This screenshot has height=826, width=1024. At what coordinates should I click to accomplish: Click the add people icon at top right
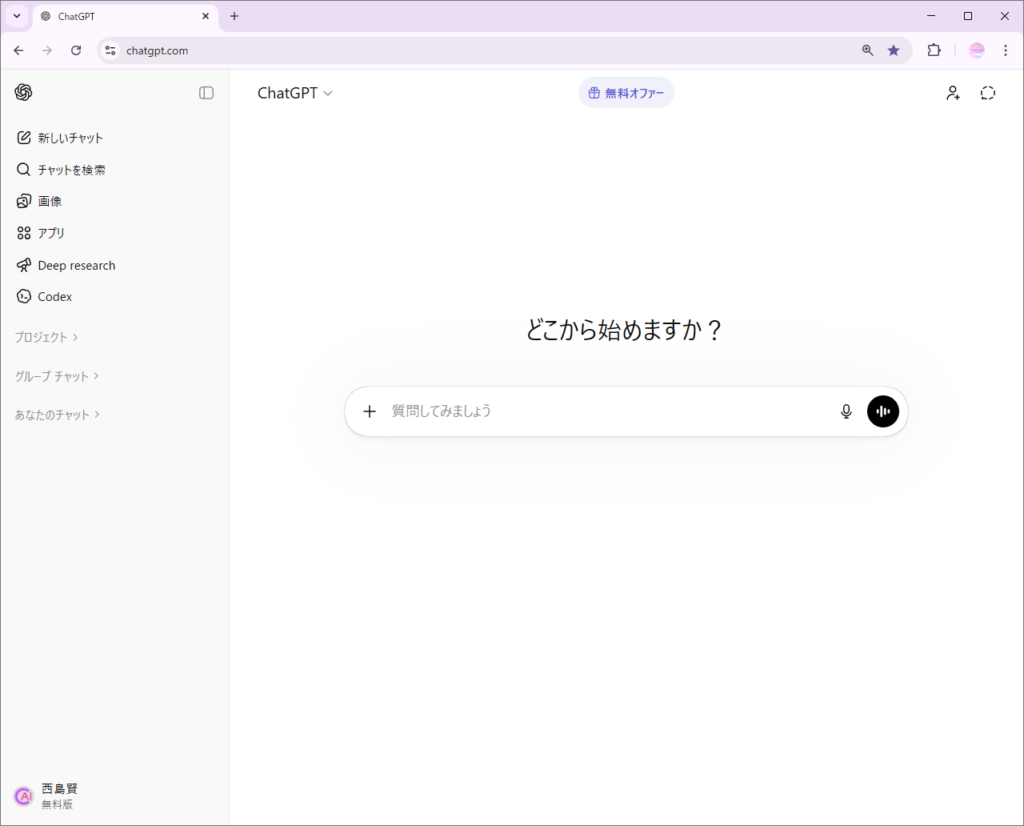pyautogui.click(x=953, y=93)
